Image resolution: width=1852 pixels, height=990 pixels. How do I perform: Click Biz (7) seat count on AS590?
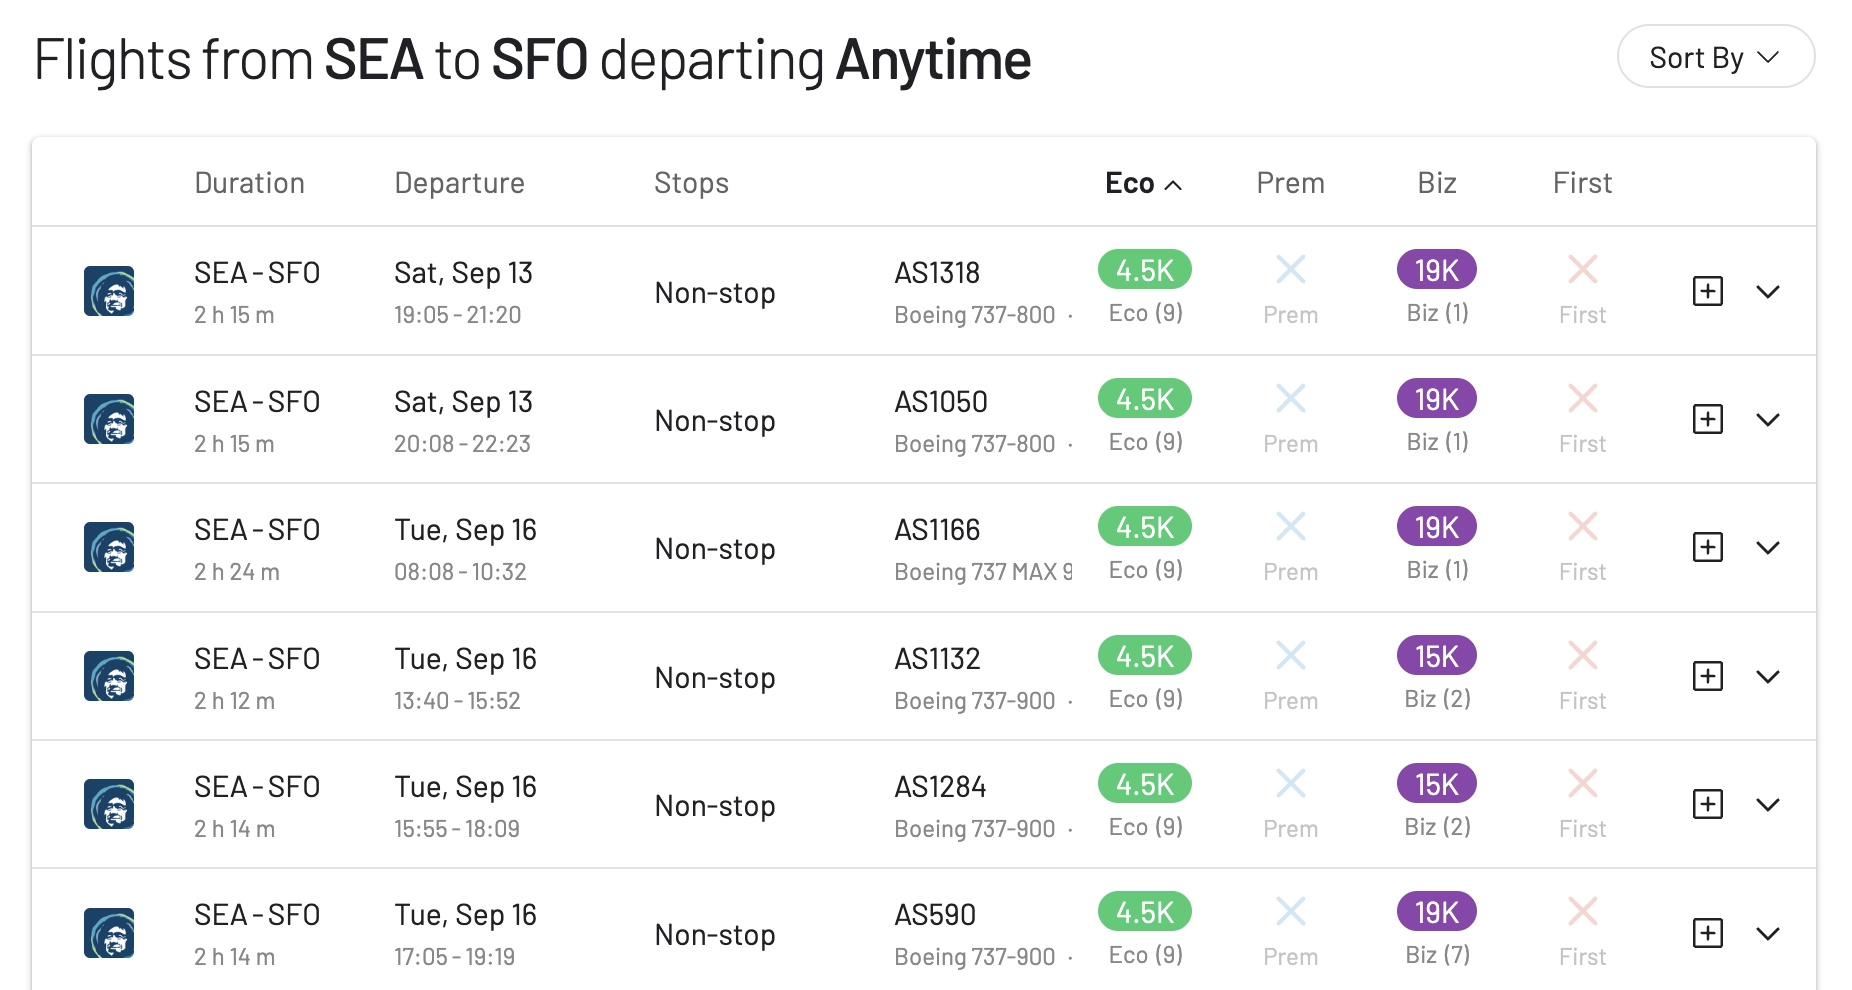click(x=1437, y=955)
